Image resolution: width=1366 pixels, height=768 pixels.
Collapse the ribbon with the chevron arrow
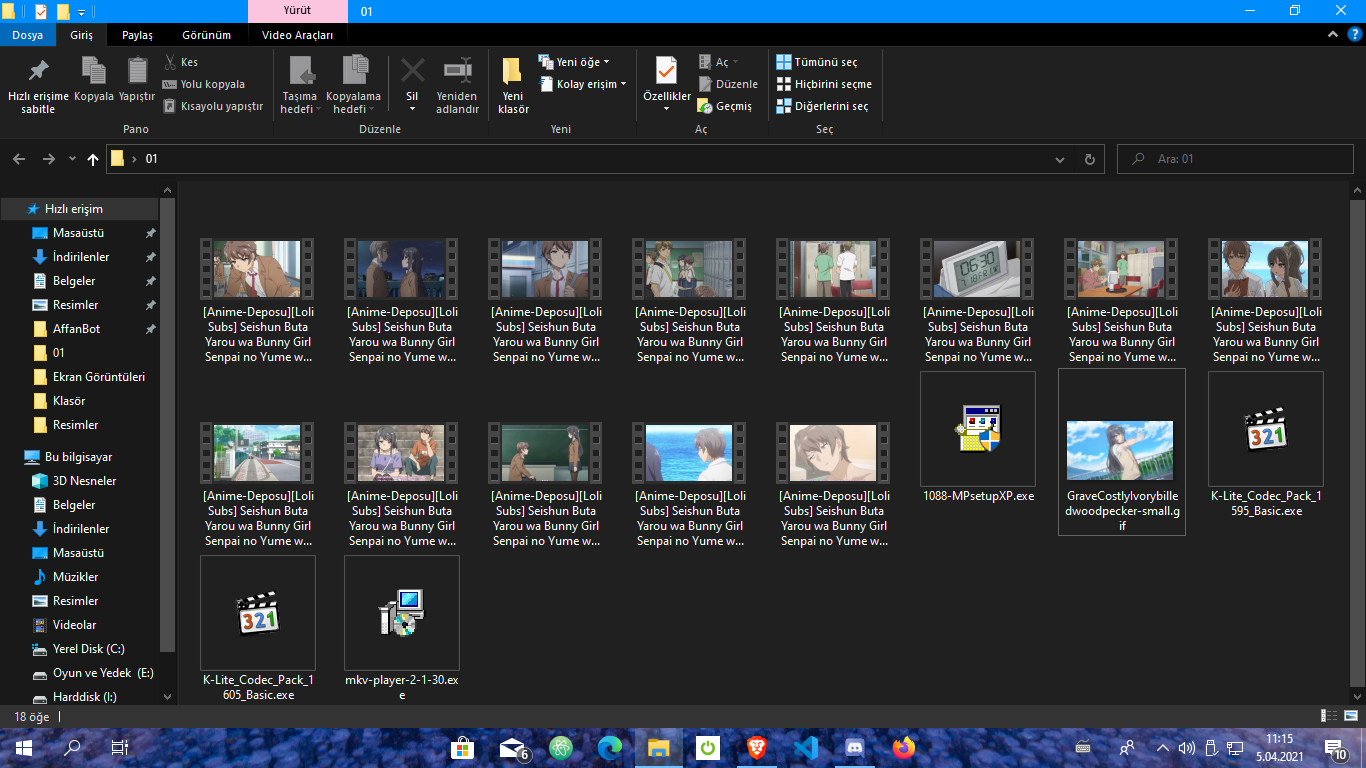tap(1331, 35)
